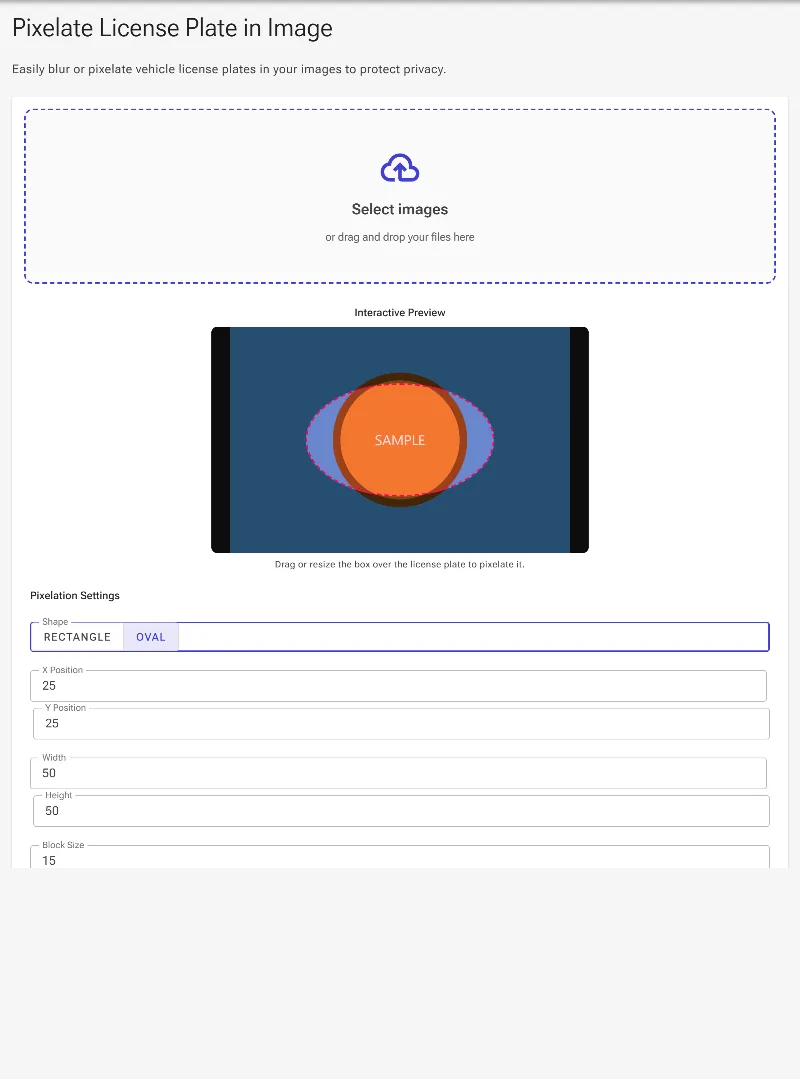Focus the X Position input field

398,686
